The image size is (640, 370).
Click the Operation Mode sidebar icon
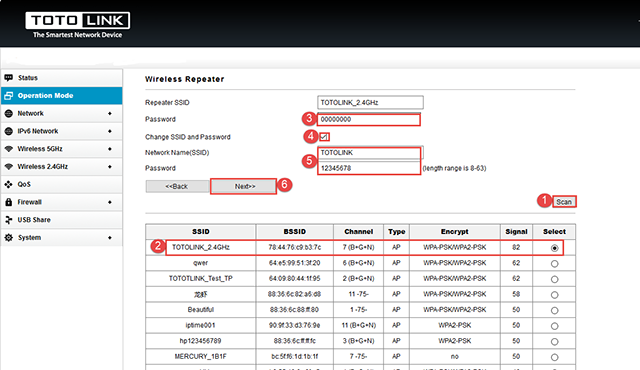pos(8,95)
